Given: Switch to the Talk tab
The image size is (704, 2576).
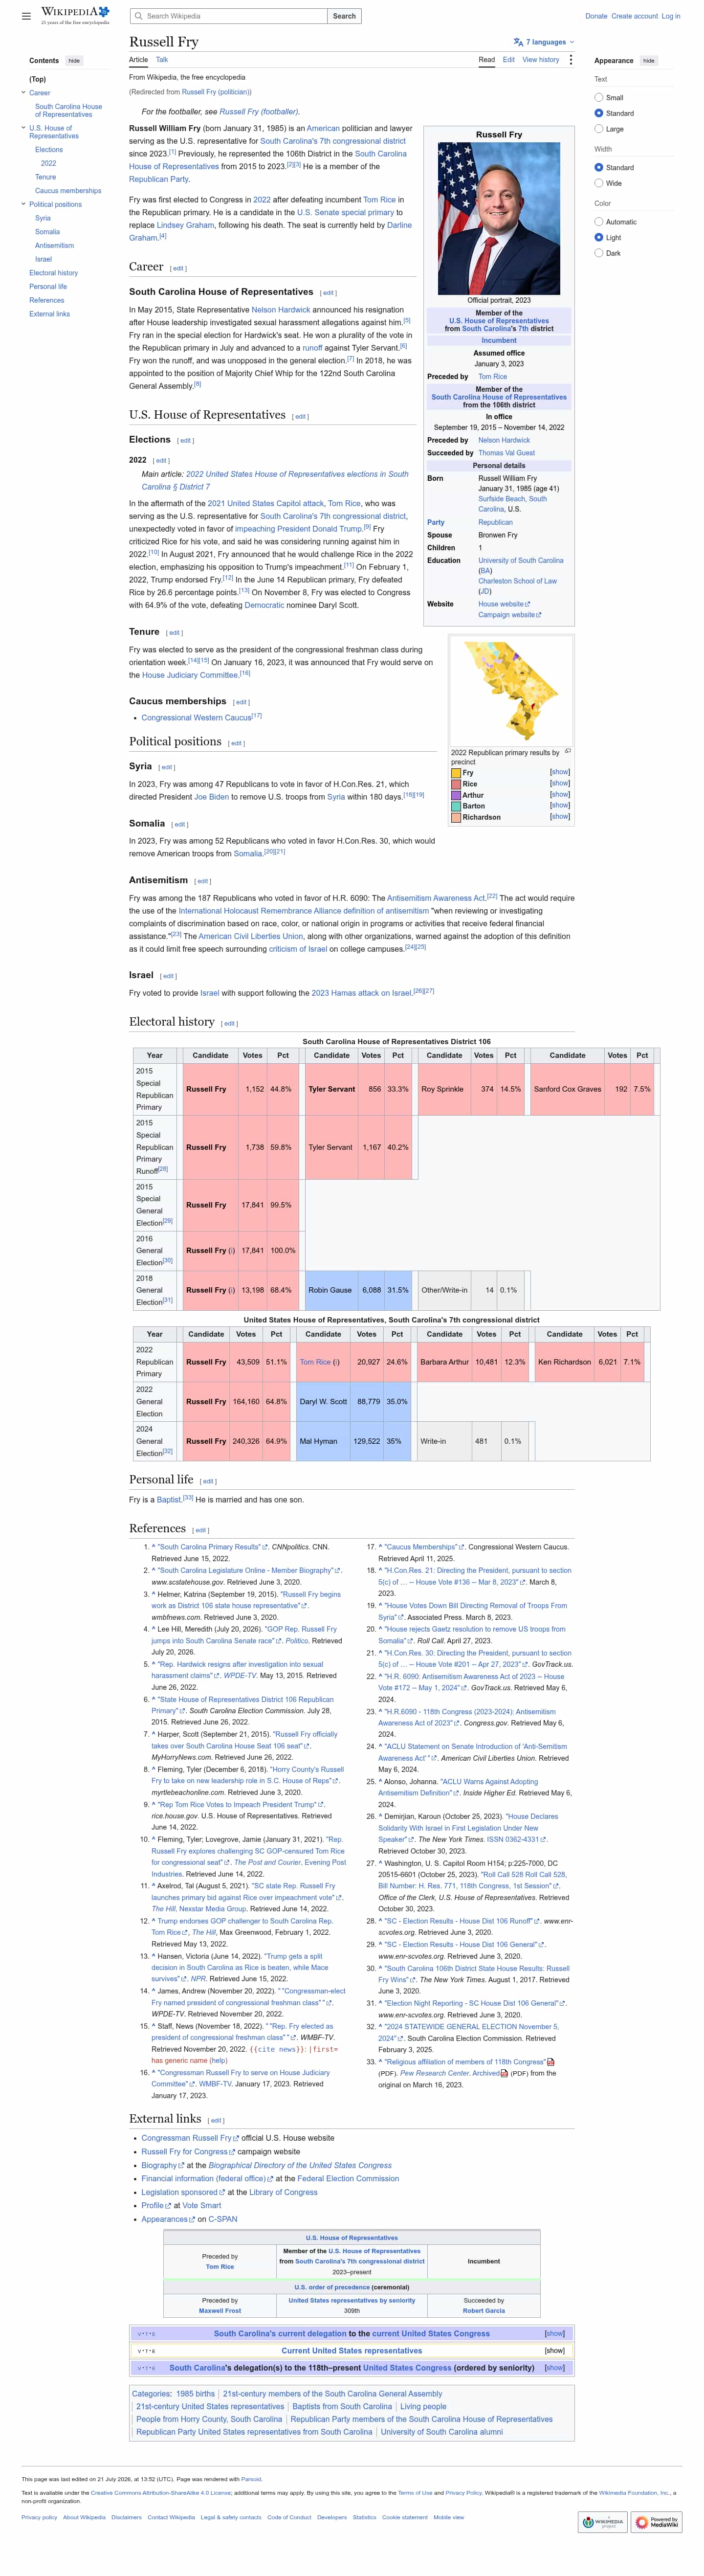Looking at the screenshot, I should (x=162, y=60).
